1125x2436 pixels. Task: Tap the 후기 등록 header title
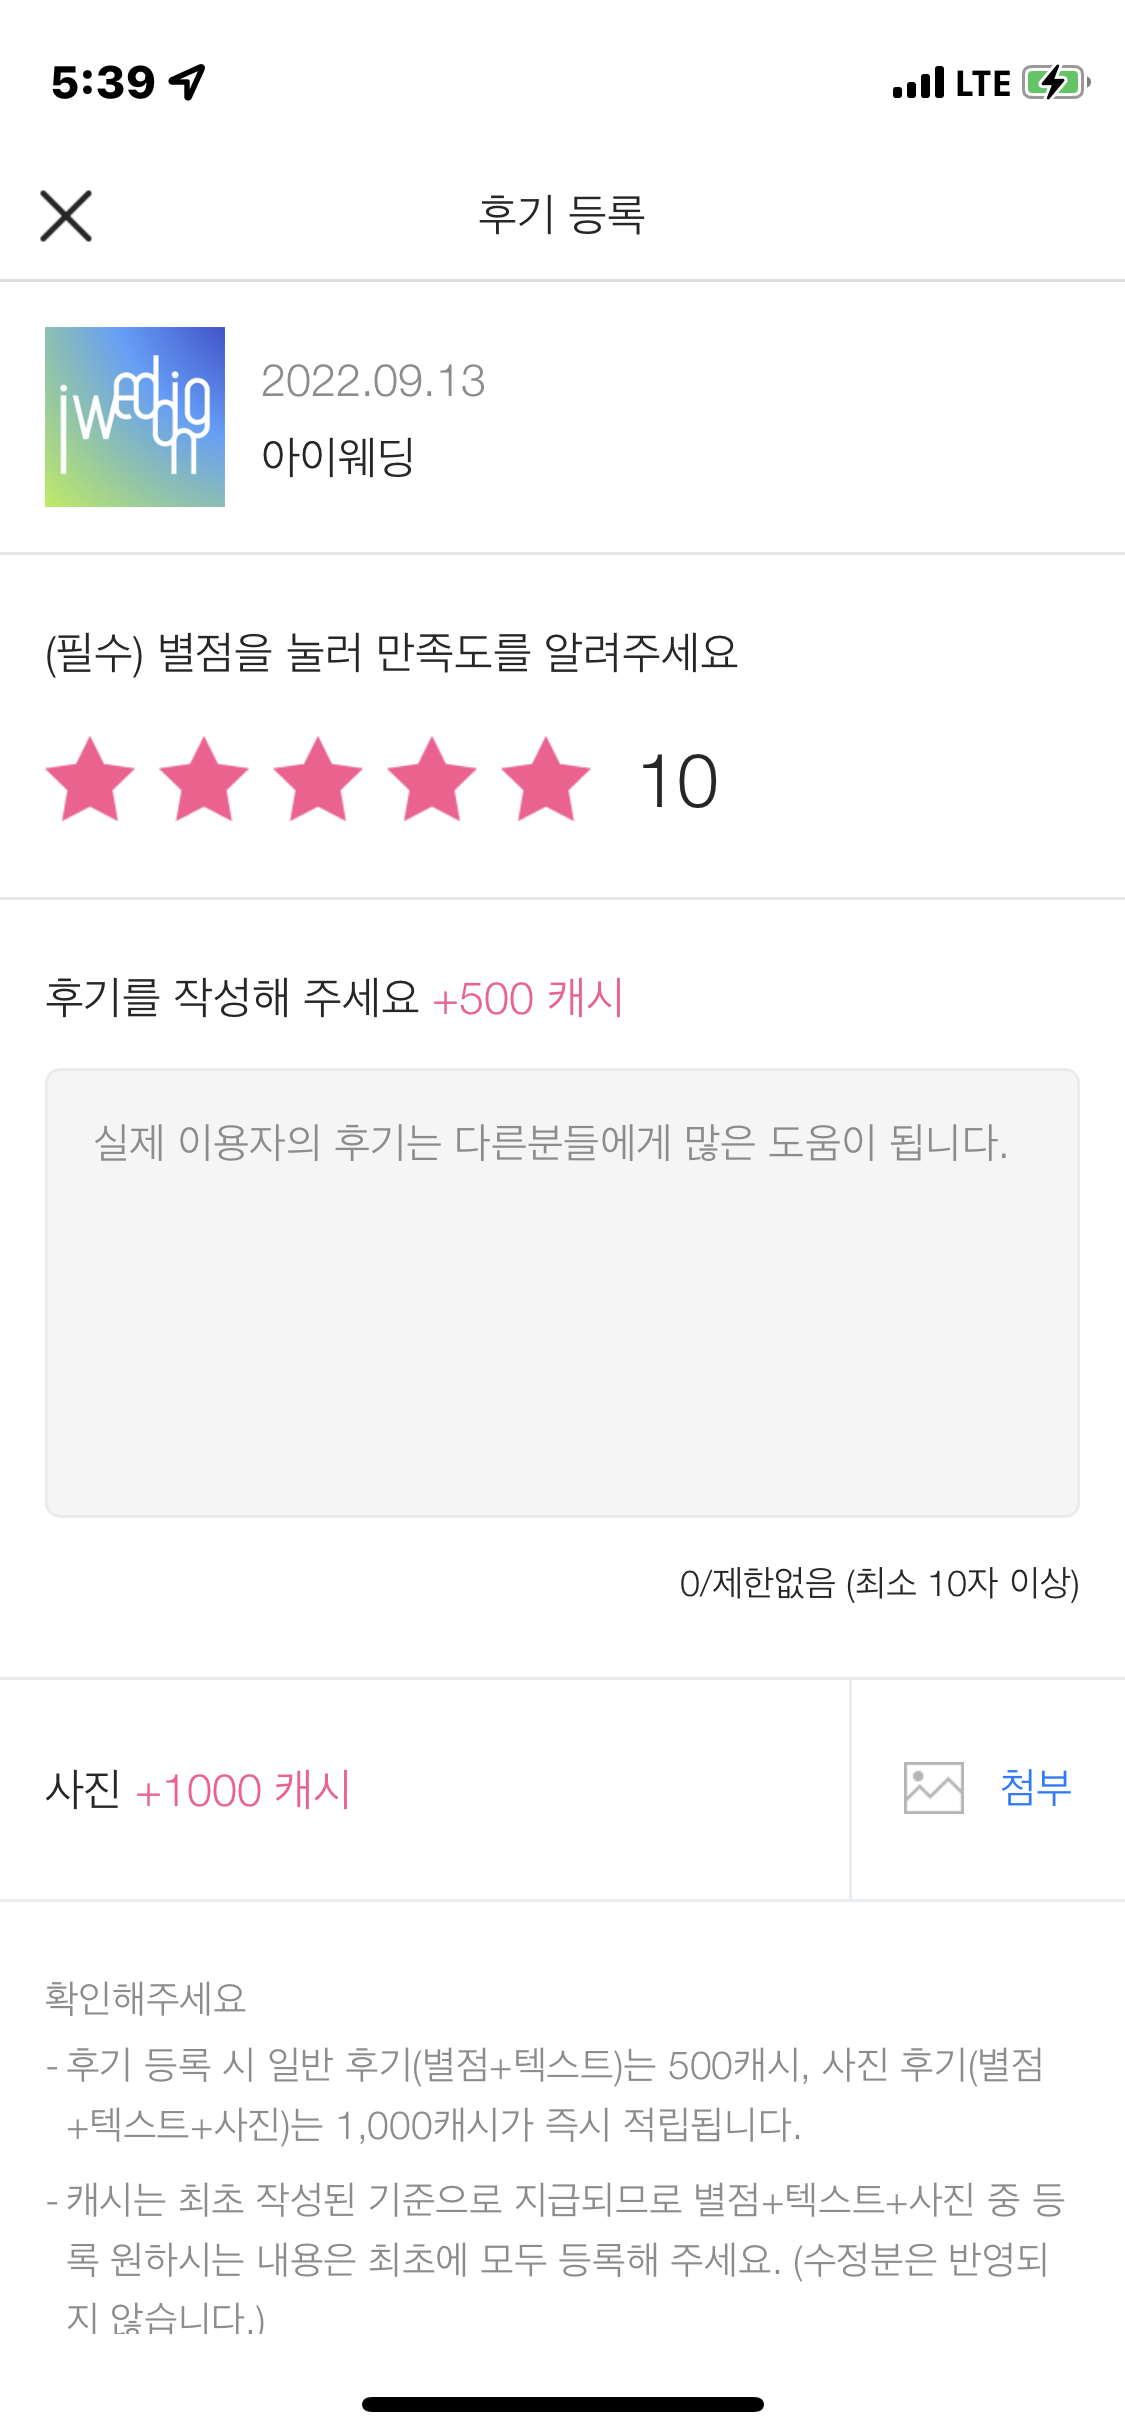(x=562, y=215)
